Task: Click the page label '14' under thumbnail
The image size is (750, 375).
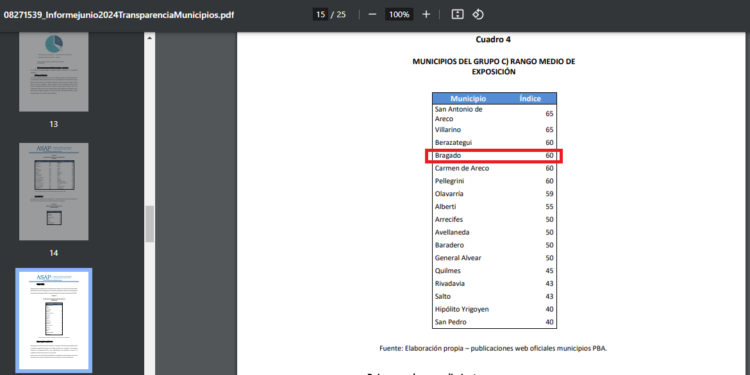Action: pyautogui.click(x=54, y=253)
